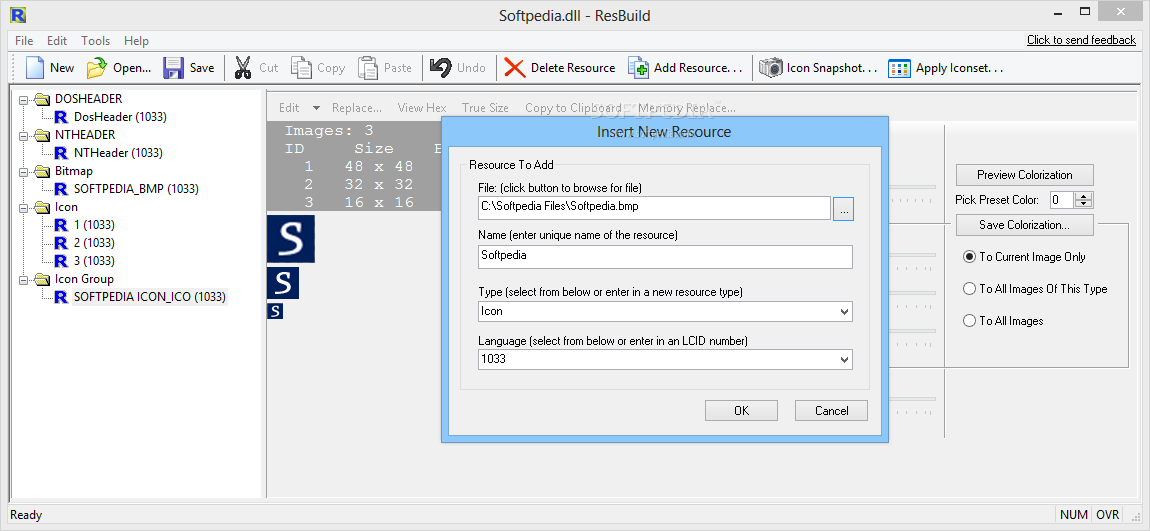
Task: Click True Size in resource pane toolbar
Action: [x=485, y=108]
